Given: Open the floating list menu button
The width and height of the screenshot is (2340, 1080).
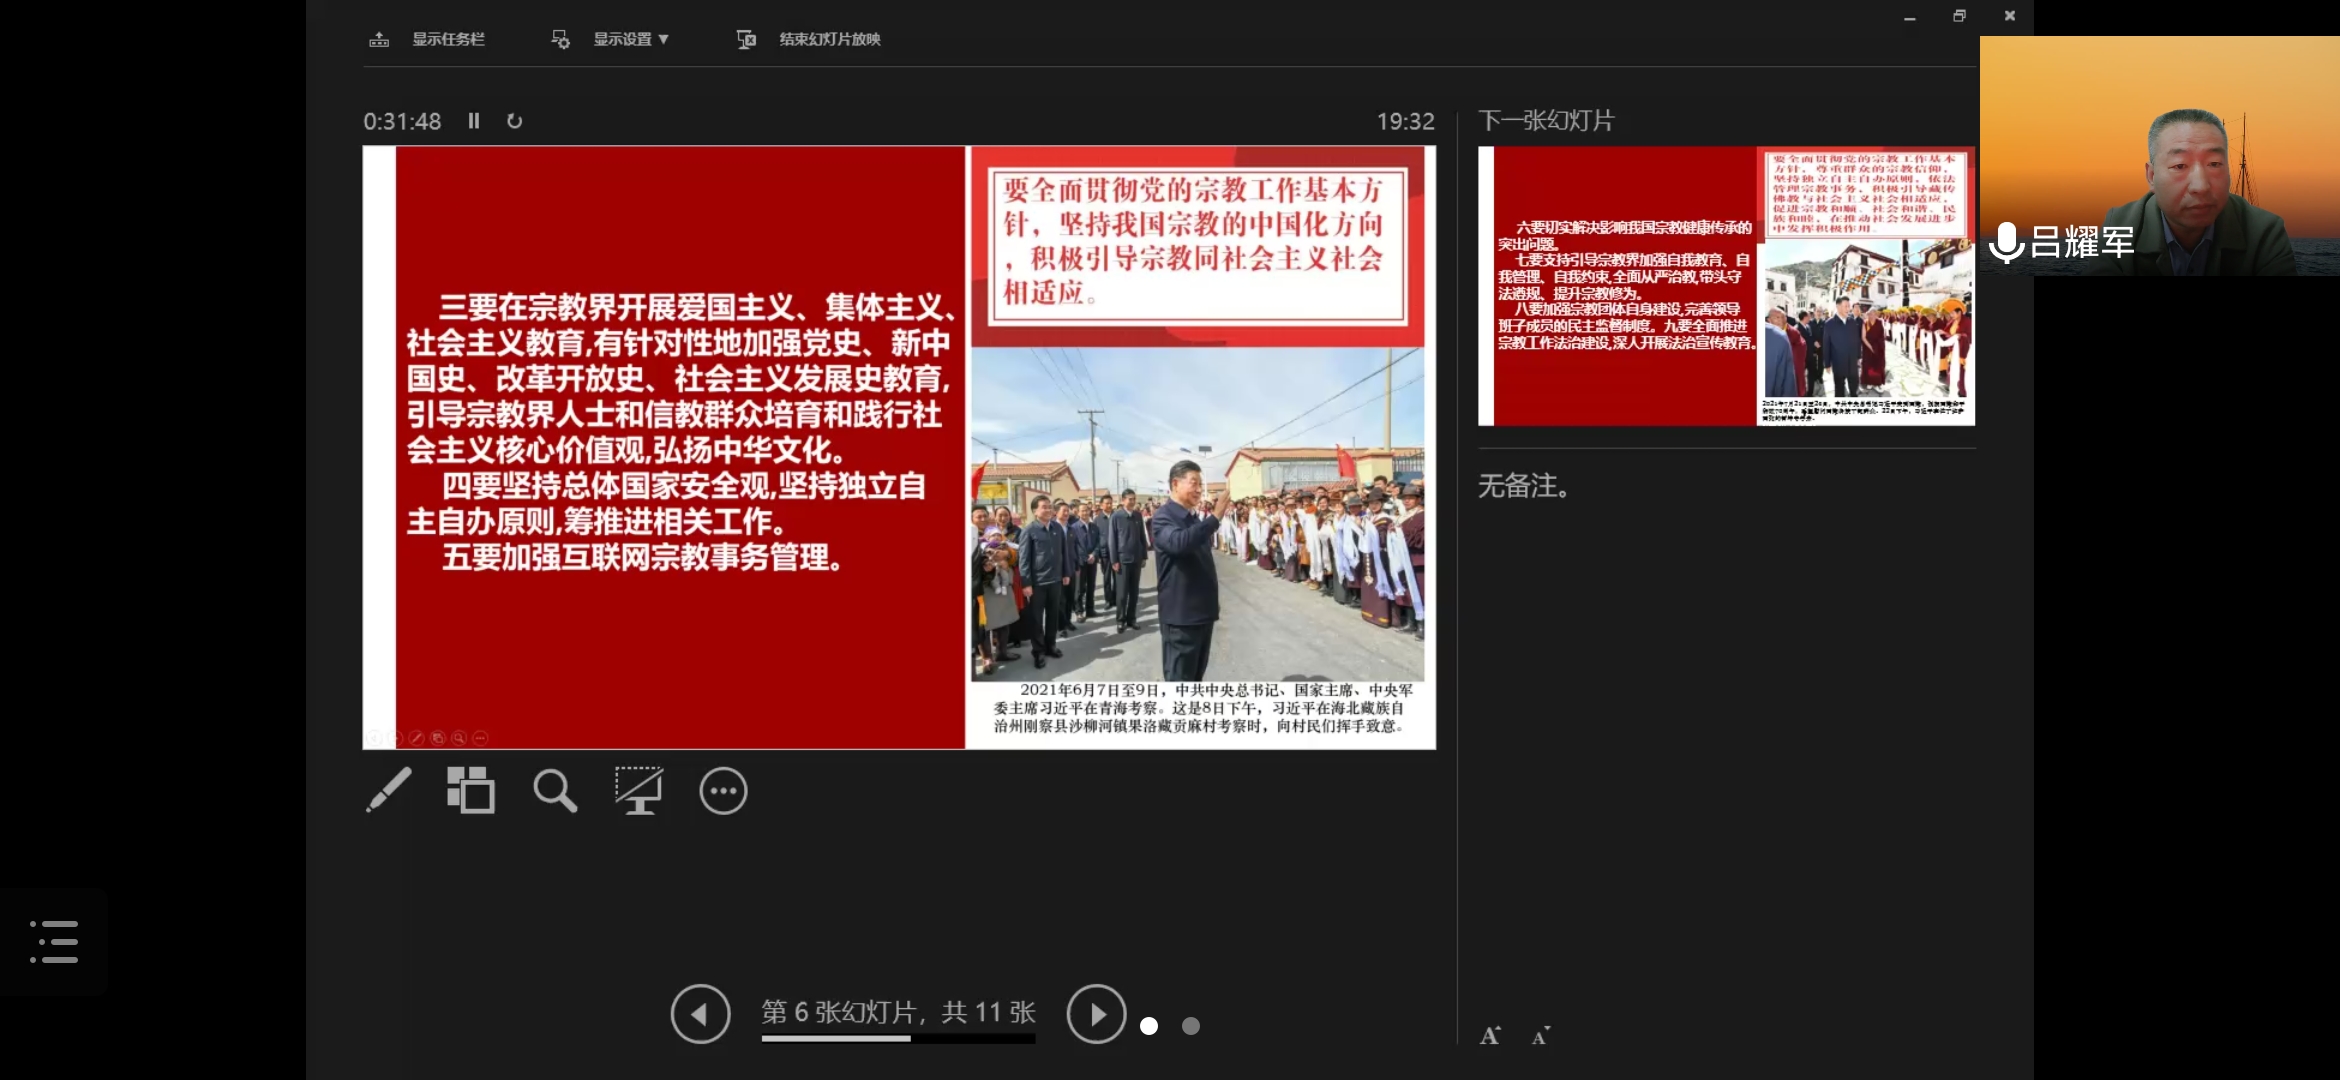Looking at the screenshot, I should [54, 942].
